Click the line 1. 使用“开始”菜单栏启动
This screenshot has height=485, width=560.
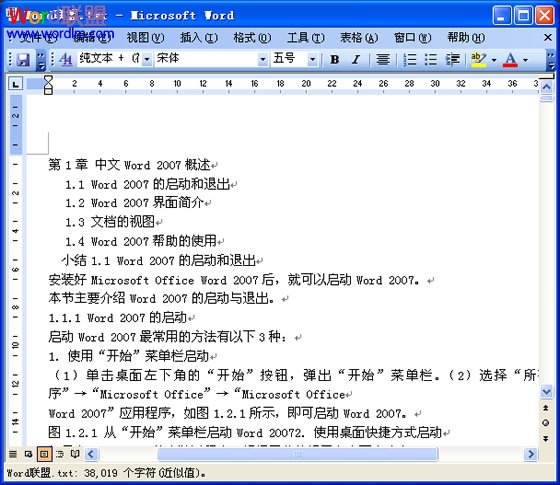click(x=129, y=356)
